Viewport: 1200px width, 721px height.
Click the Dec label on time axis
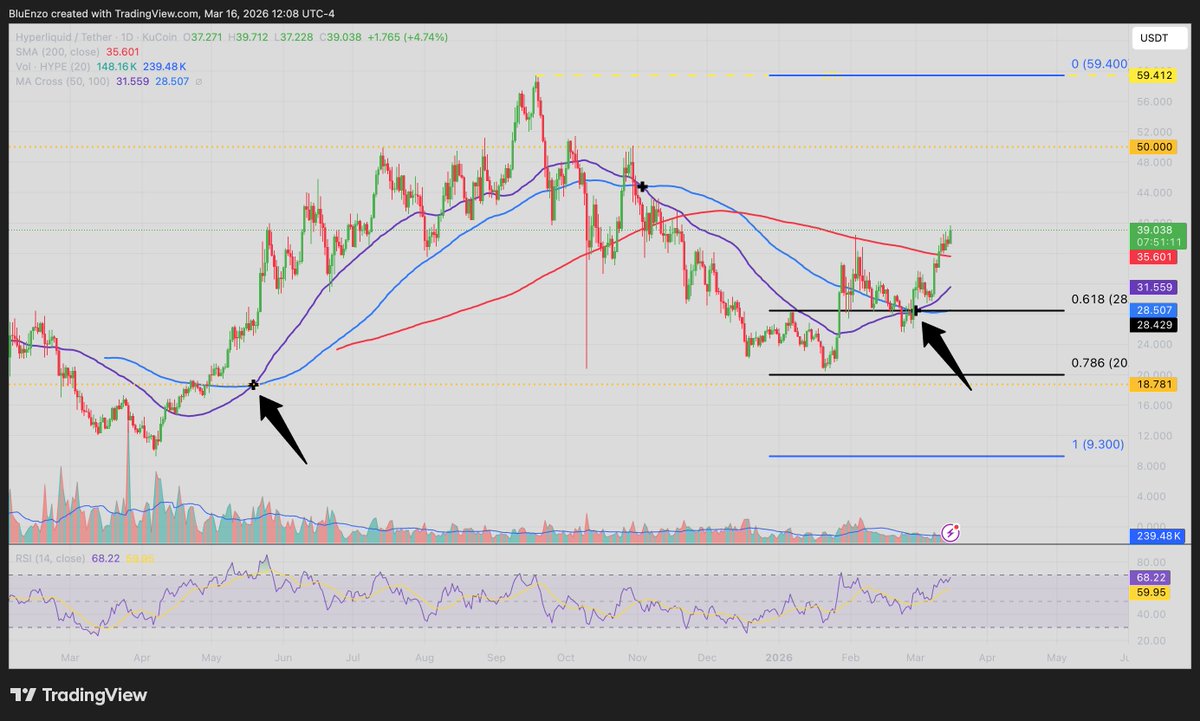click(x=707, y=659)
